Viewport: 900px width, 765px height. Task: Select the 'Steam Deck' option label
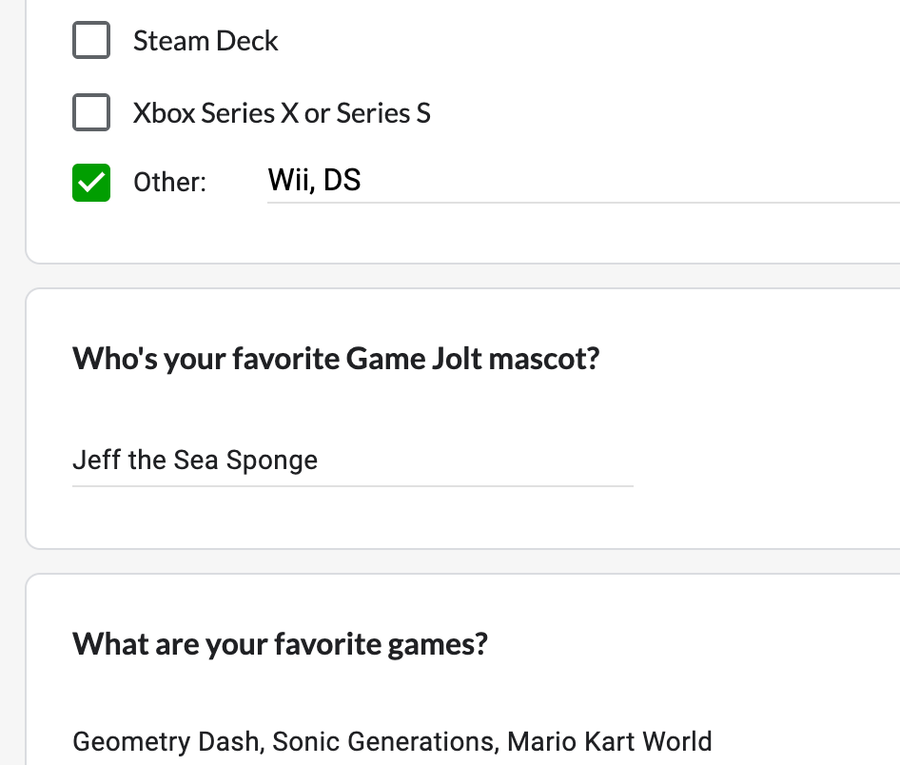(205, 41)
